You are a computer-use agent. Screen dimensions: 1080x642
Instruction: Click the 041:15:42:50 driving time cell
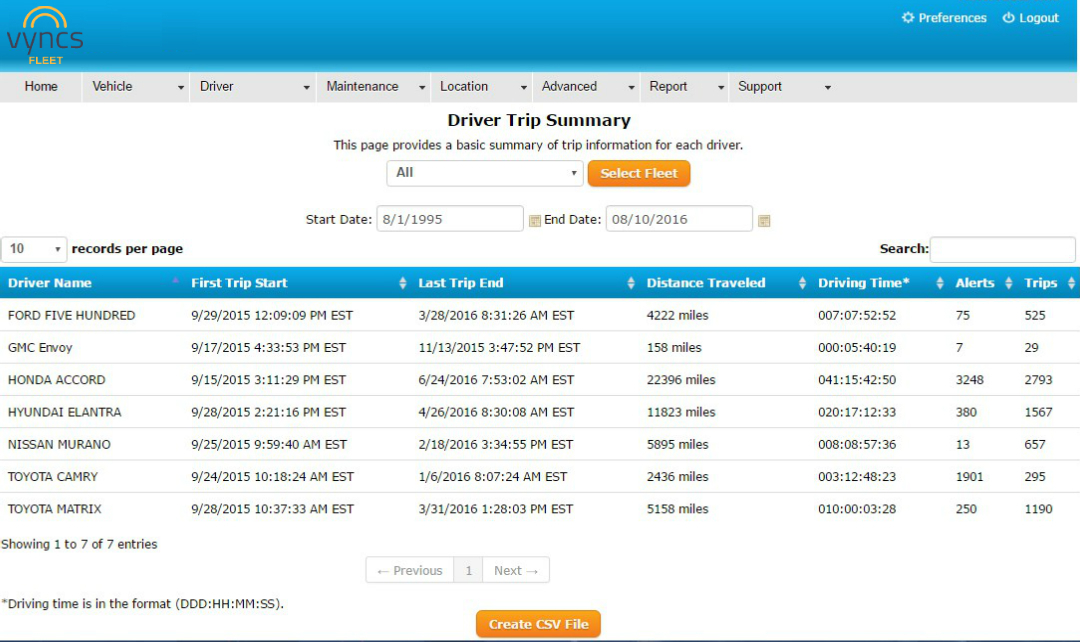coord(857,380)
